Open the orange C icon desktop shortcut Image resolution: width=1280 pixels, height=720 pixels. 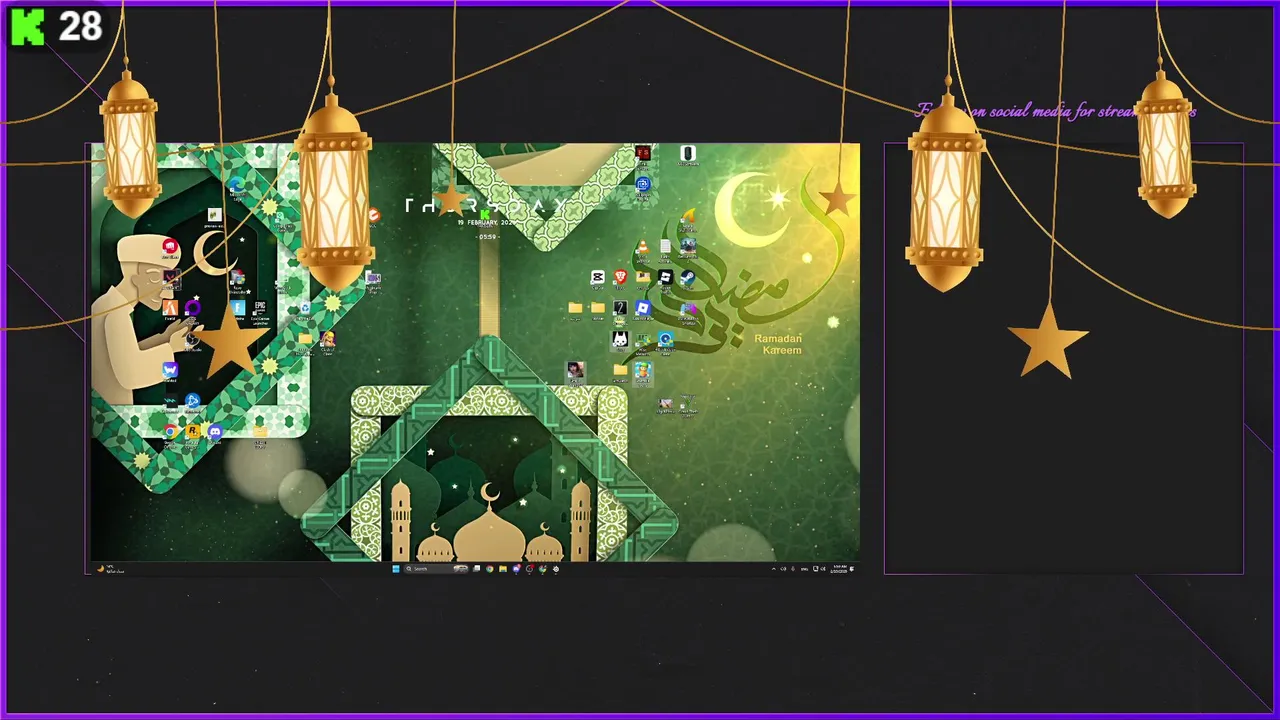373,215
